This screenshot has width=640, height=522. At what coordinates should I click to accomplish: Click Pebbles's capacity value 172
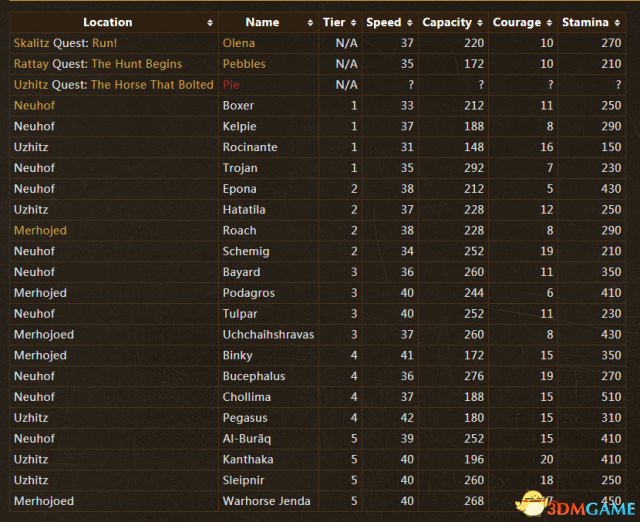(x=474, y=64)
